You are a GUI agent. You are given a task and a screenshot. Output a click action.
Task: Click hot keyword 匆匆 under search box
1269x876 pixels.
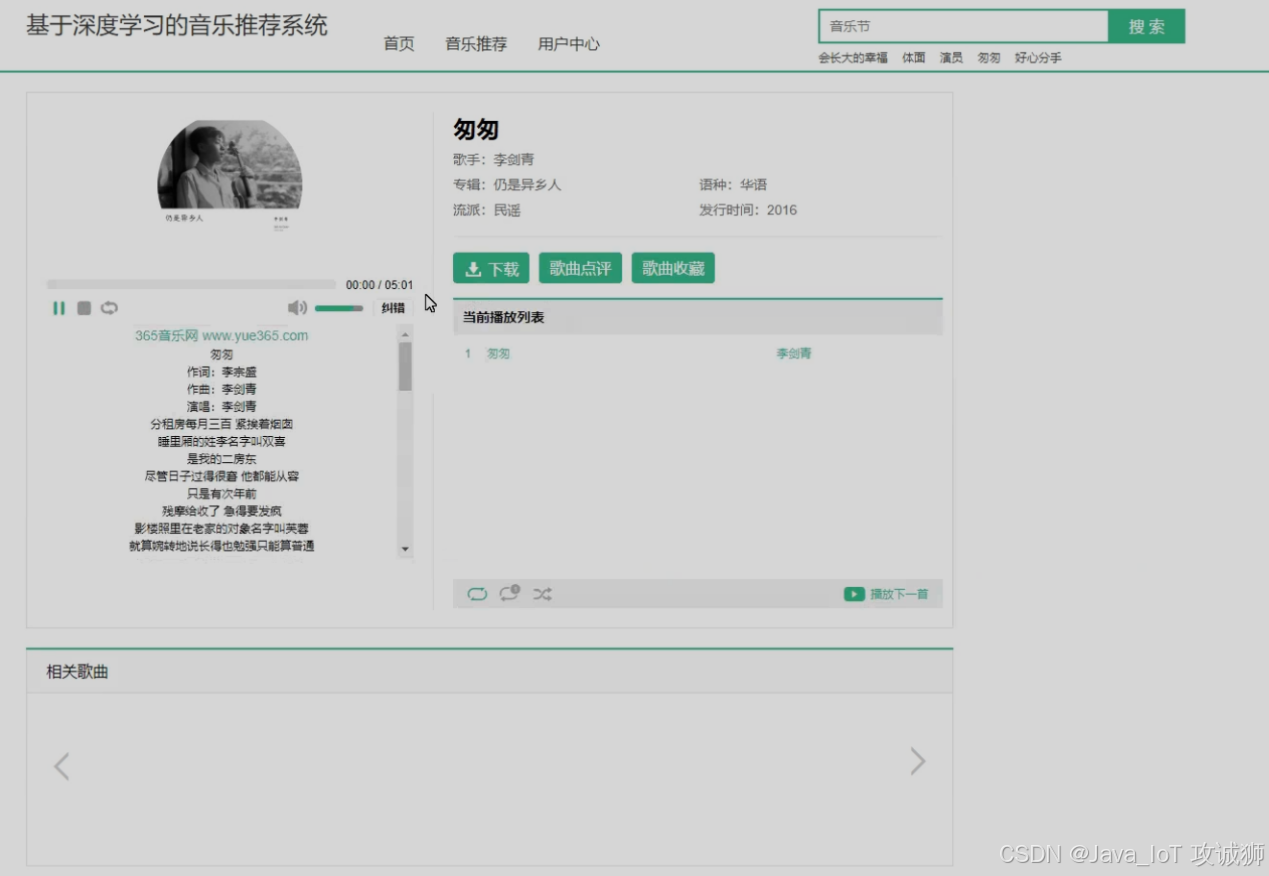[x=989, y=58]
